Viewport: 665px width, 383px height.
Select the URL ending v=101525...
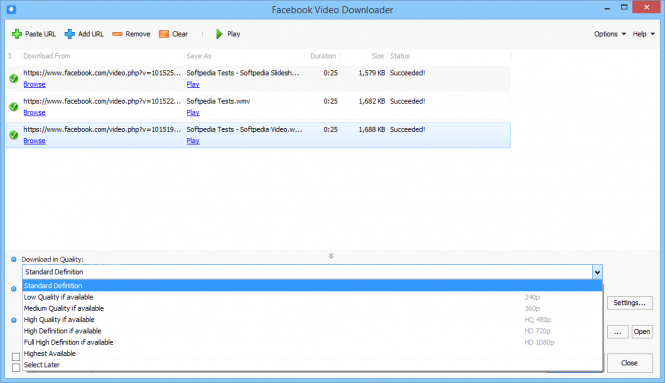[102, 73]
